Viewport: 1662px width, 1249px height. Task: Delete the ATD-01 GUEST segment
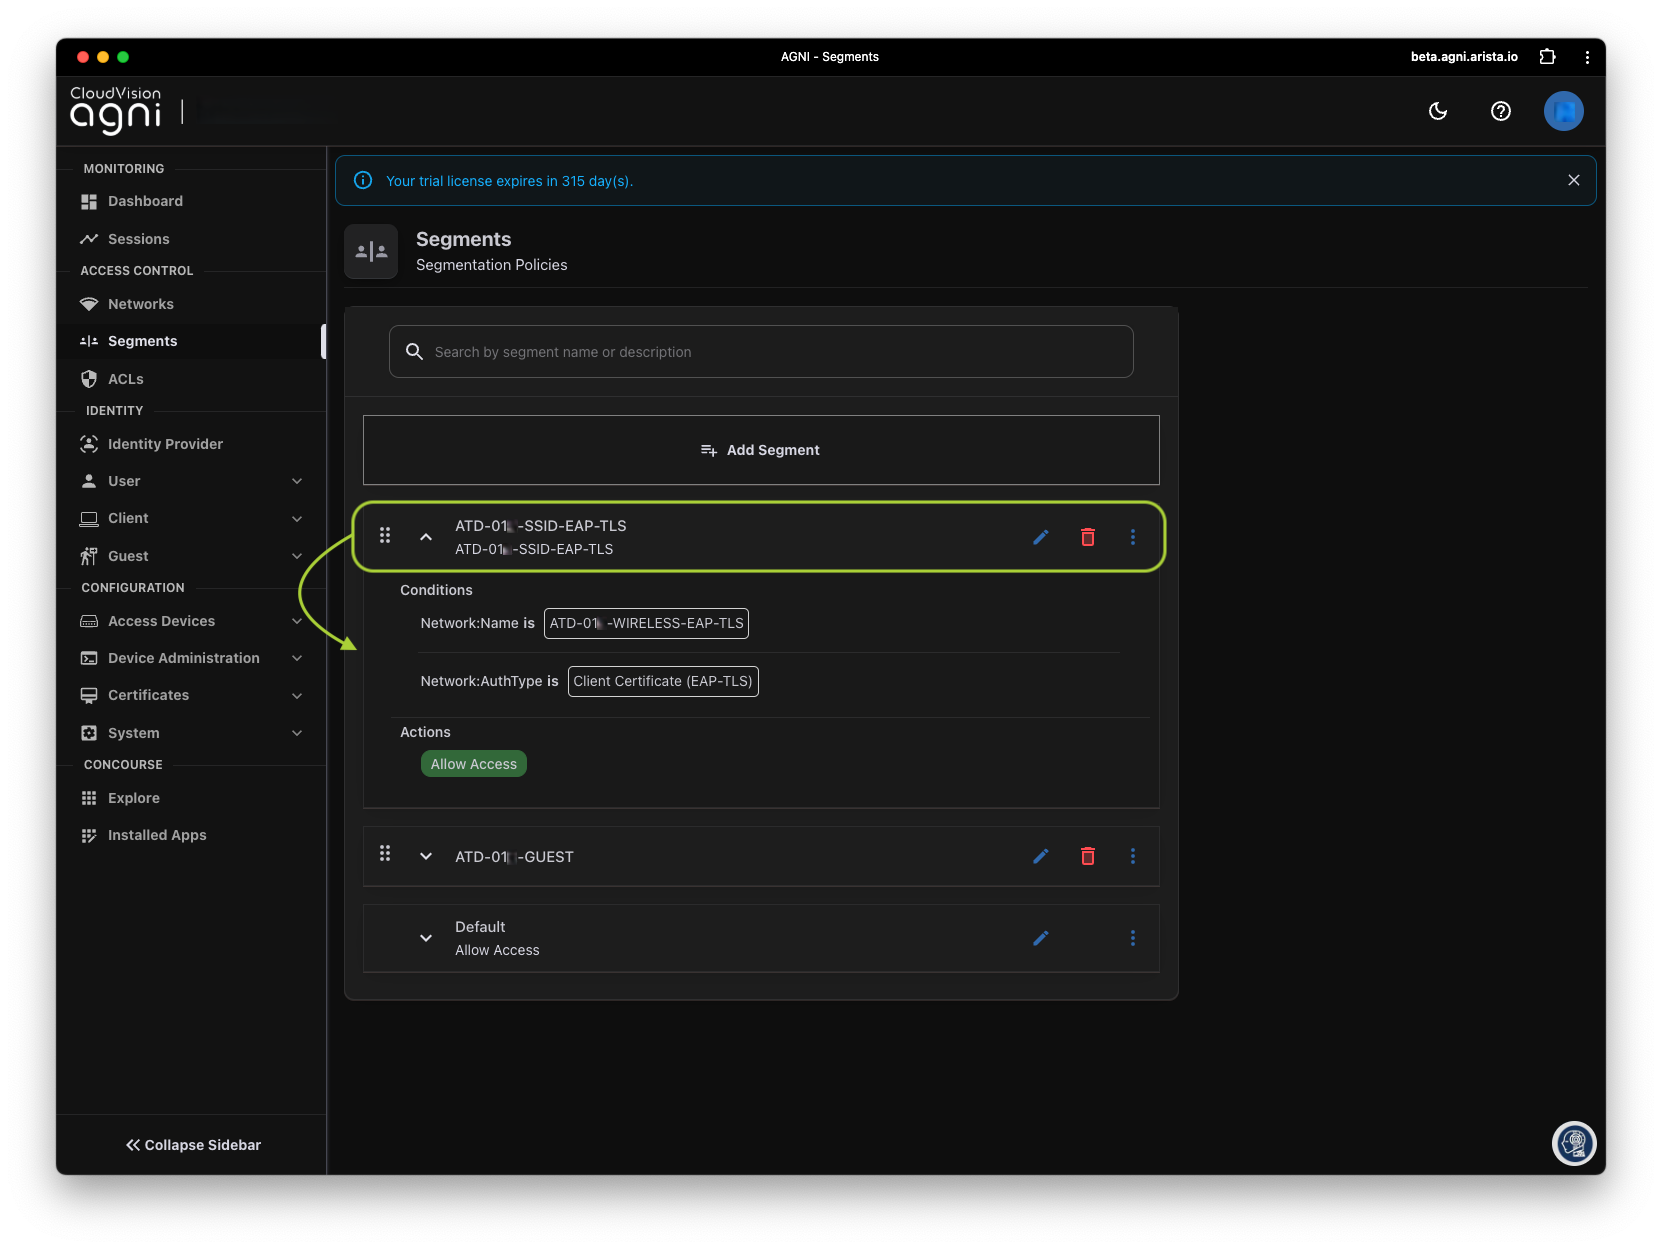(x=1088, y=856)
